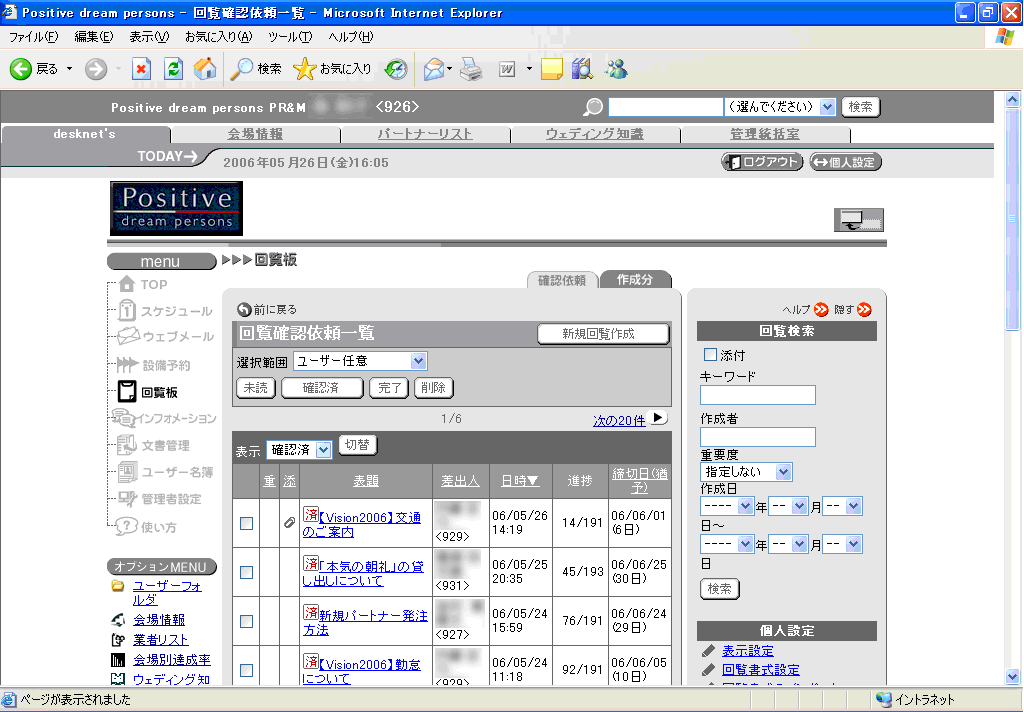Select checkbox for 新規パートナー発注方法 row
Viewport: 1024px width, 712px height.
tap(246, 621)
